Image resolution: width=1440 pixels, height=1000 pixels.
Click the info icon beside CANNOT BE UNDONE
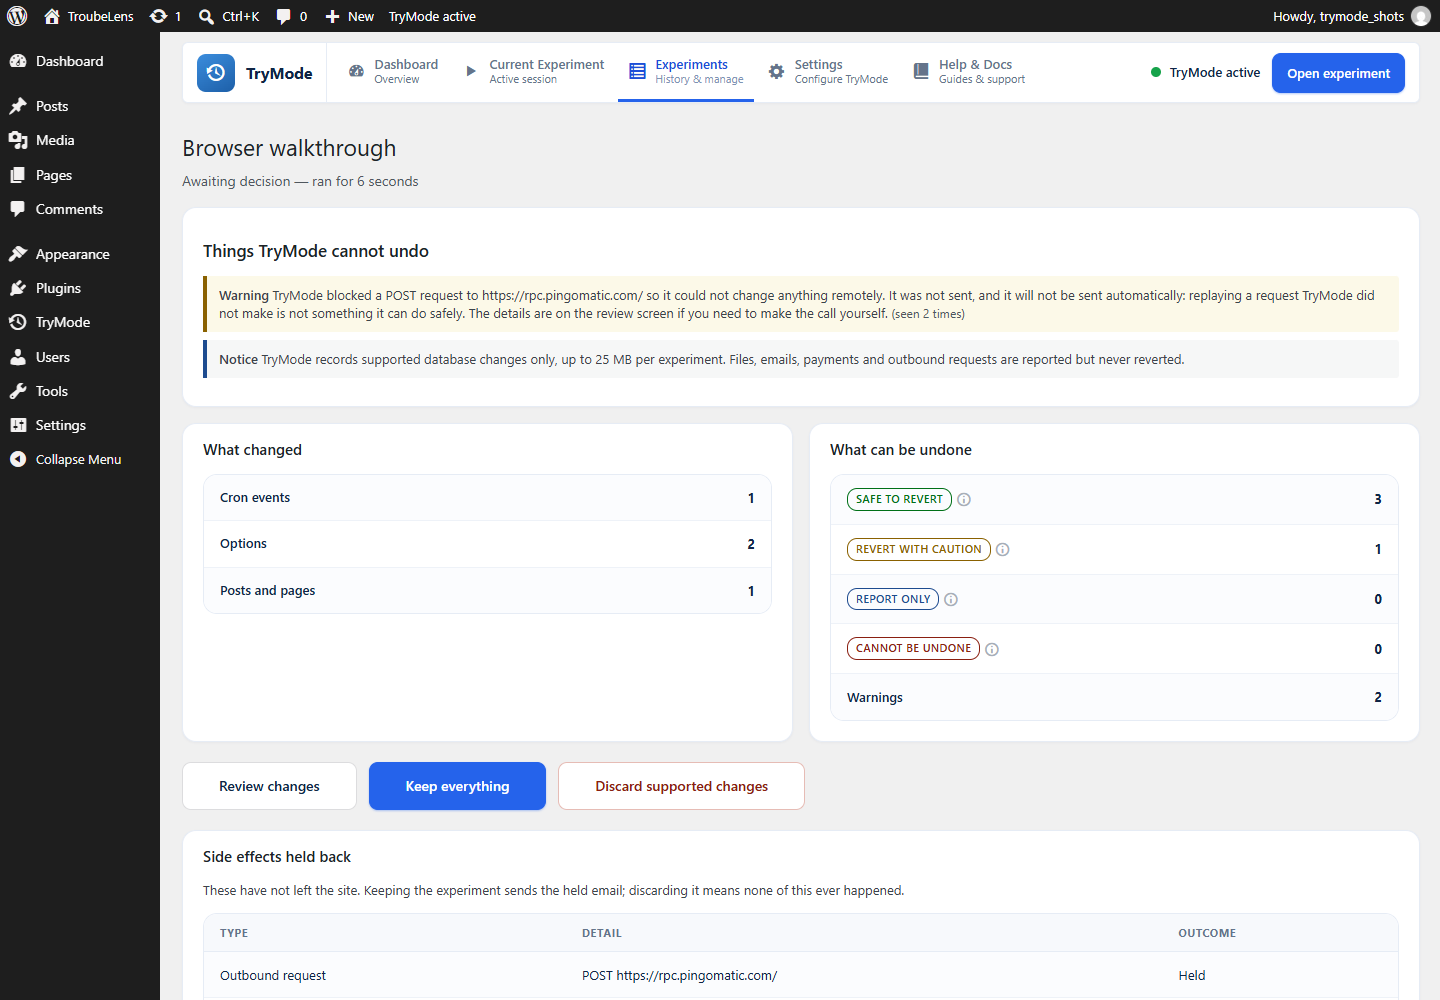tap(992, 649)
